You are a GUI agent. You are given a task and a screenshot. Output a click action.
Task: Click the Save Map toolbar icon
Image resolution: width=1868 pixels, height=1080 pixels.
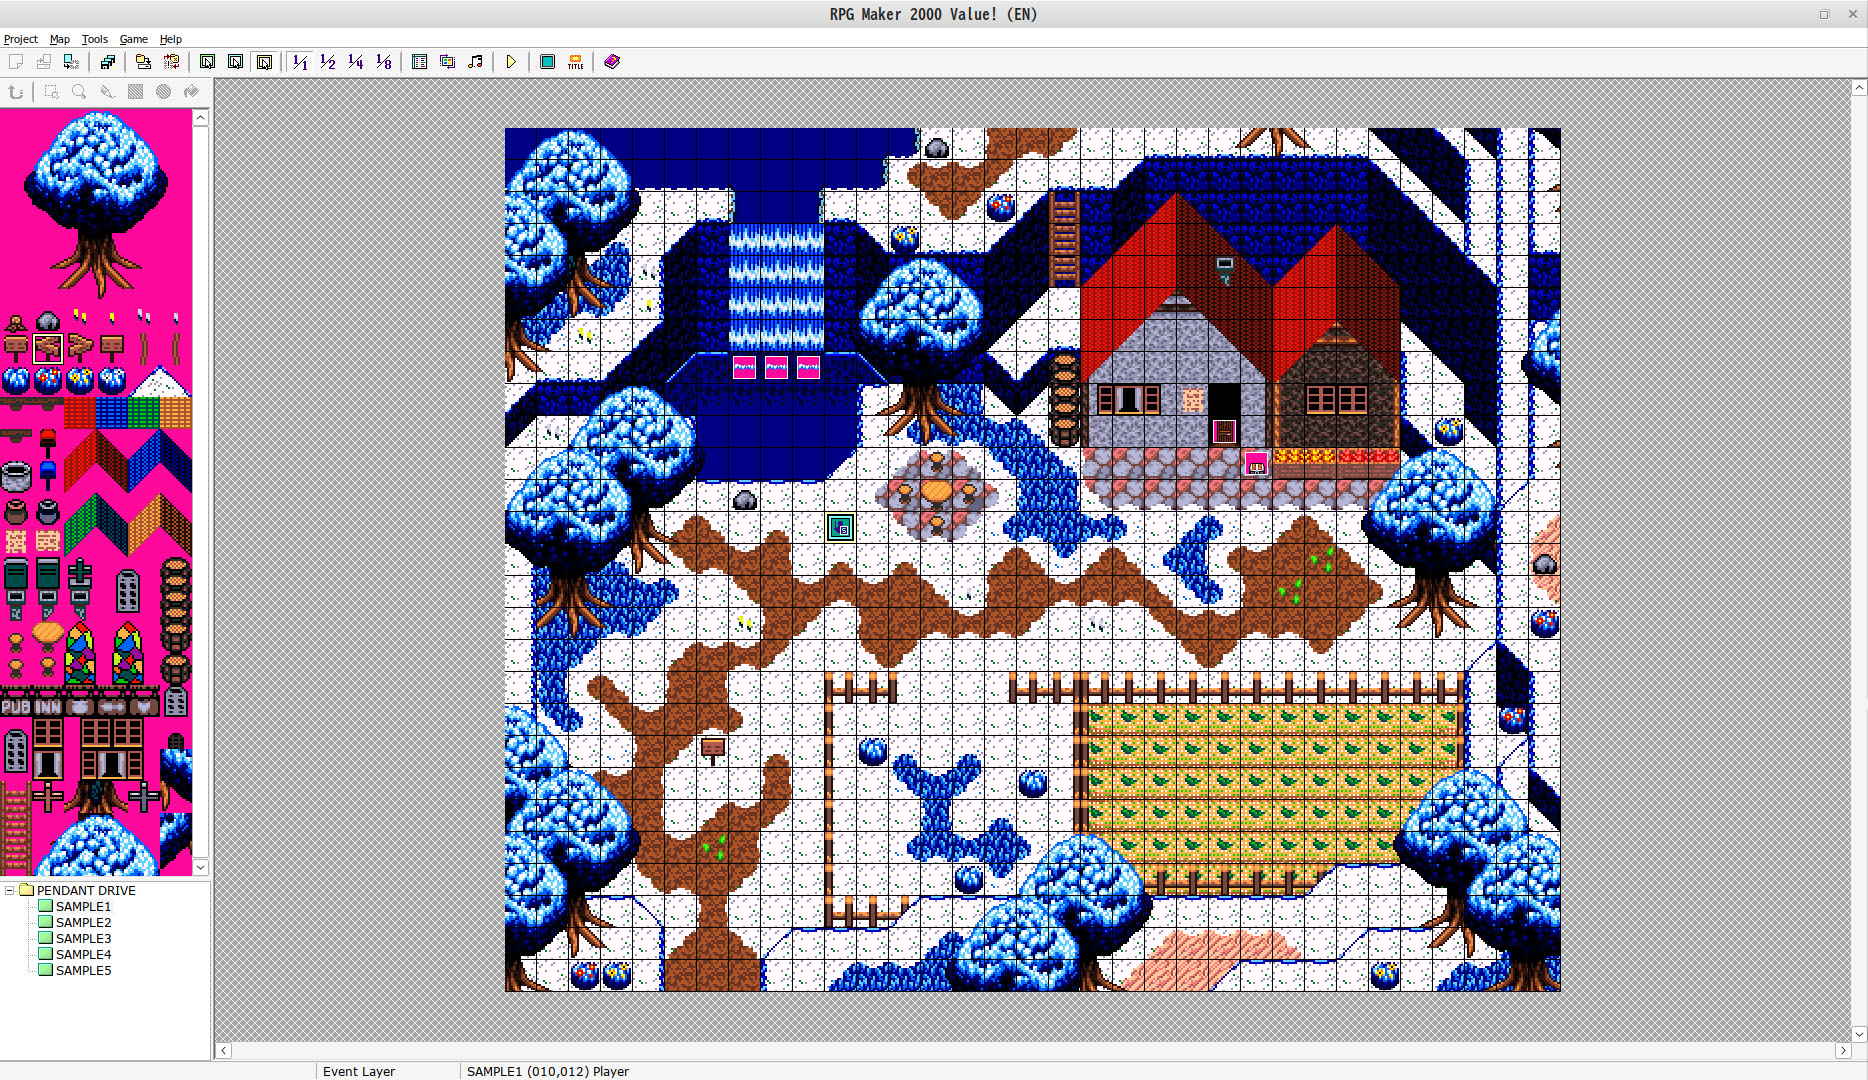tap(143, 62)
